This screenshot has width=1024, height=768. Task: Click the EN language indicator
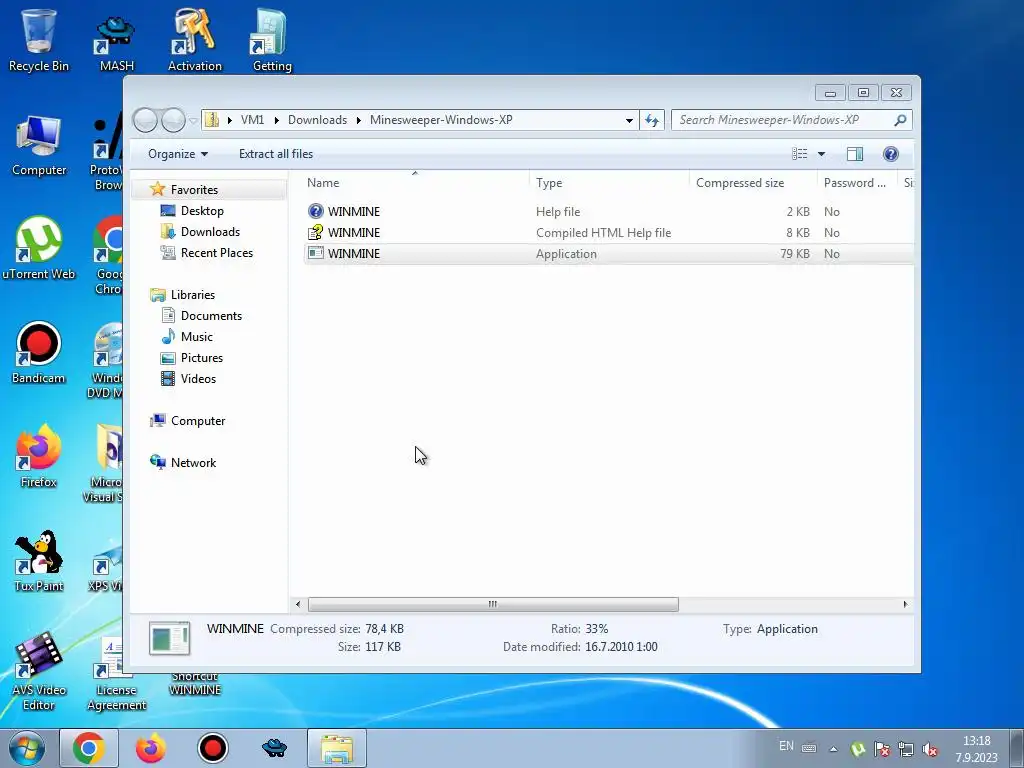click(786, 746)
